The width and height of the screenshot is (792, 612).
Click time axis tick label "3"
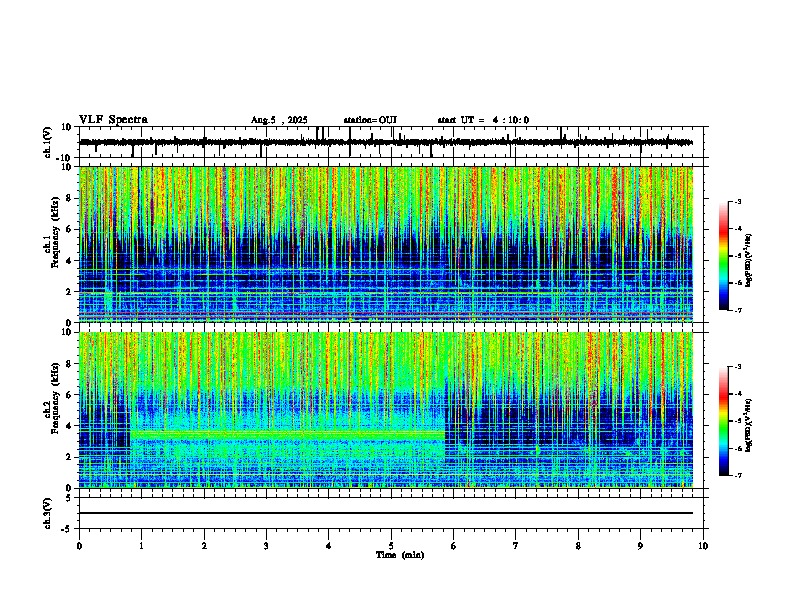coord(266,546)
